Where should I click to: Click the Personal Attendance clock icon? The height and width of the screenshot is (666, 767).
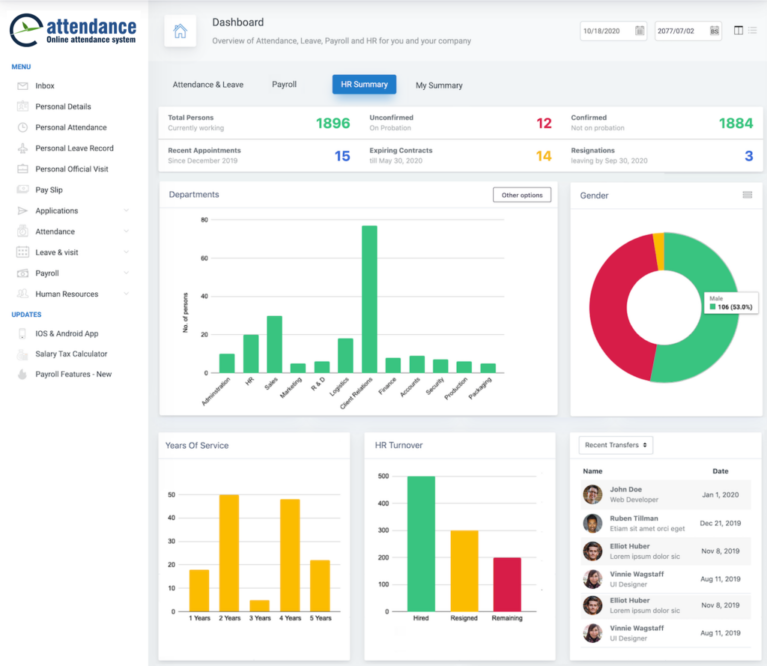tap(23, 128)
